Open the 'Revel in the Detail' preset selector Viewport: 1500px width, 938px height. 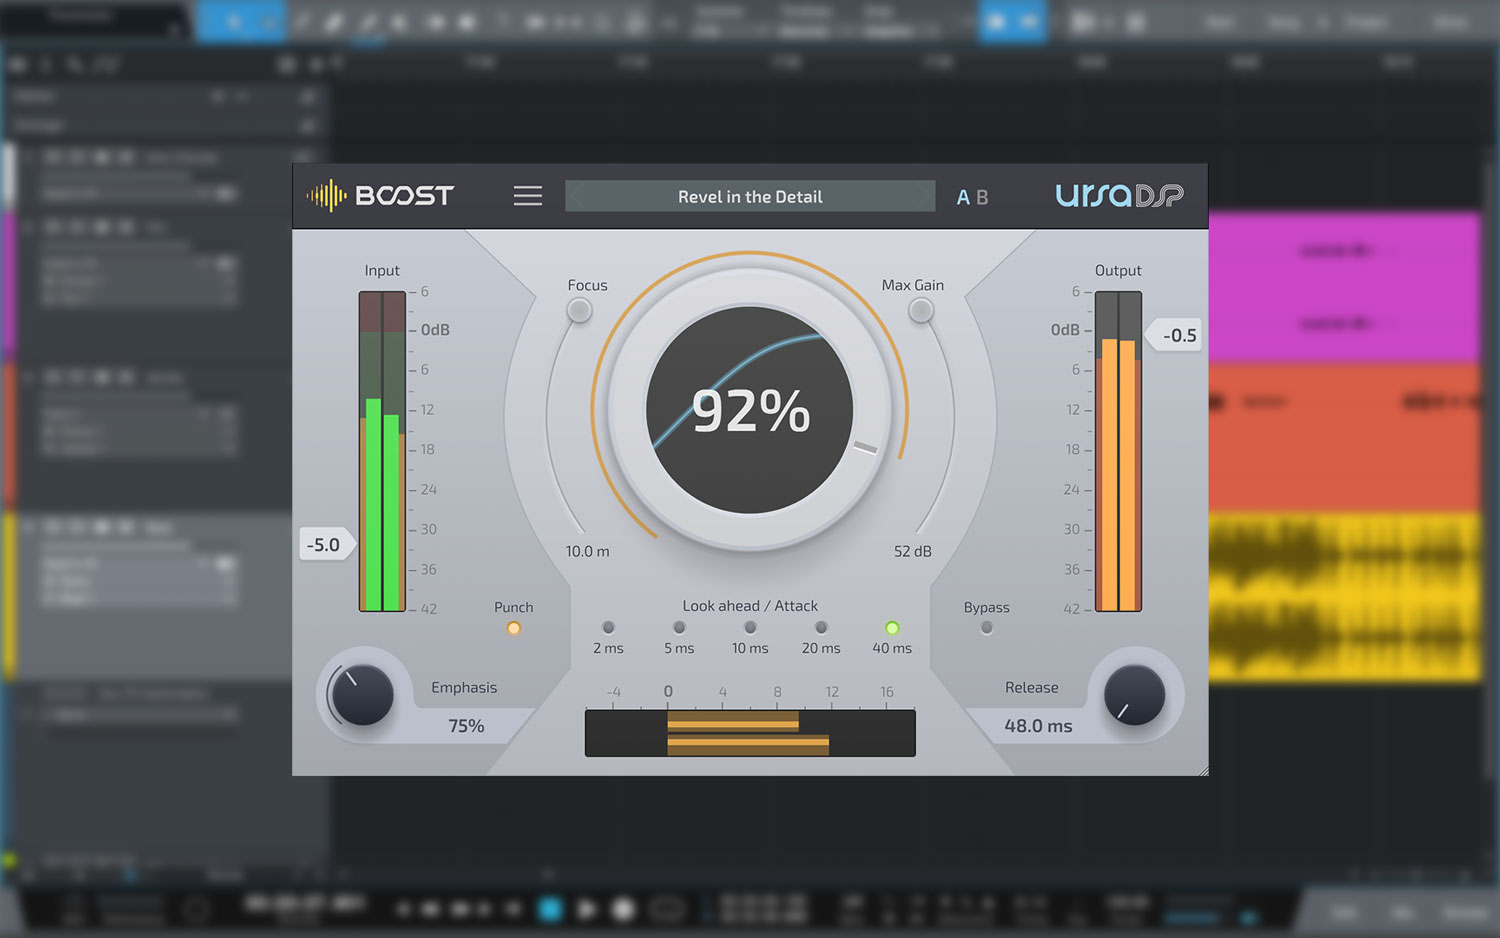coord(750,196)
